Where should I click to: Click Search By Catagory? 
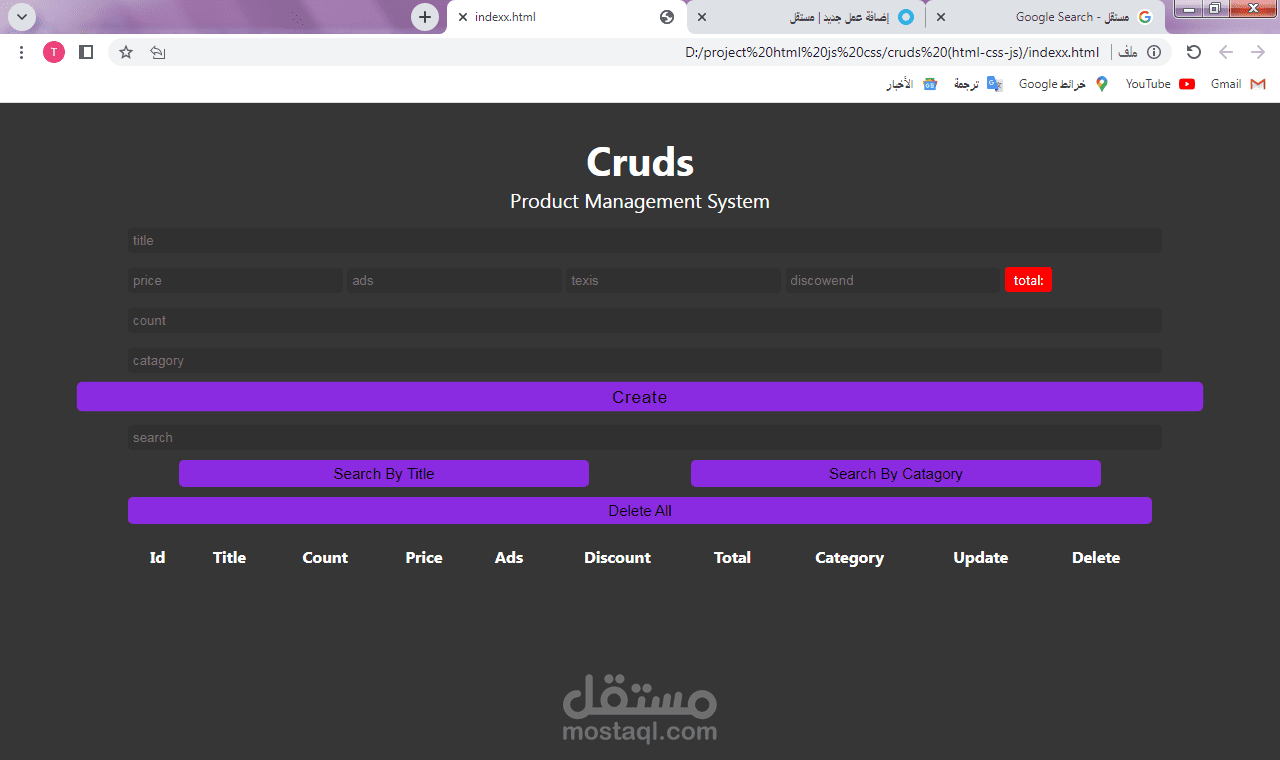coord(895,473)
